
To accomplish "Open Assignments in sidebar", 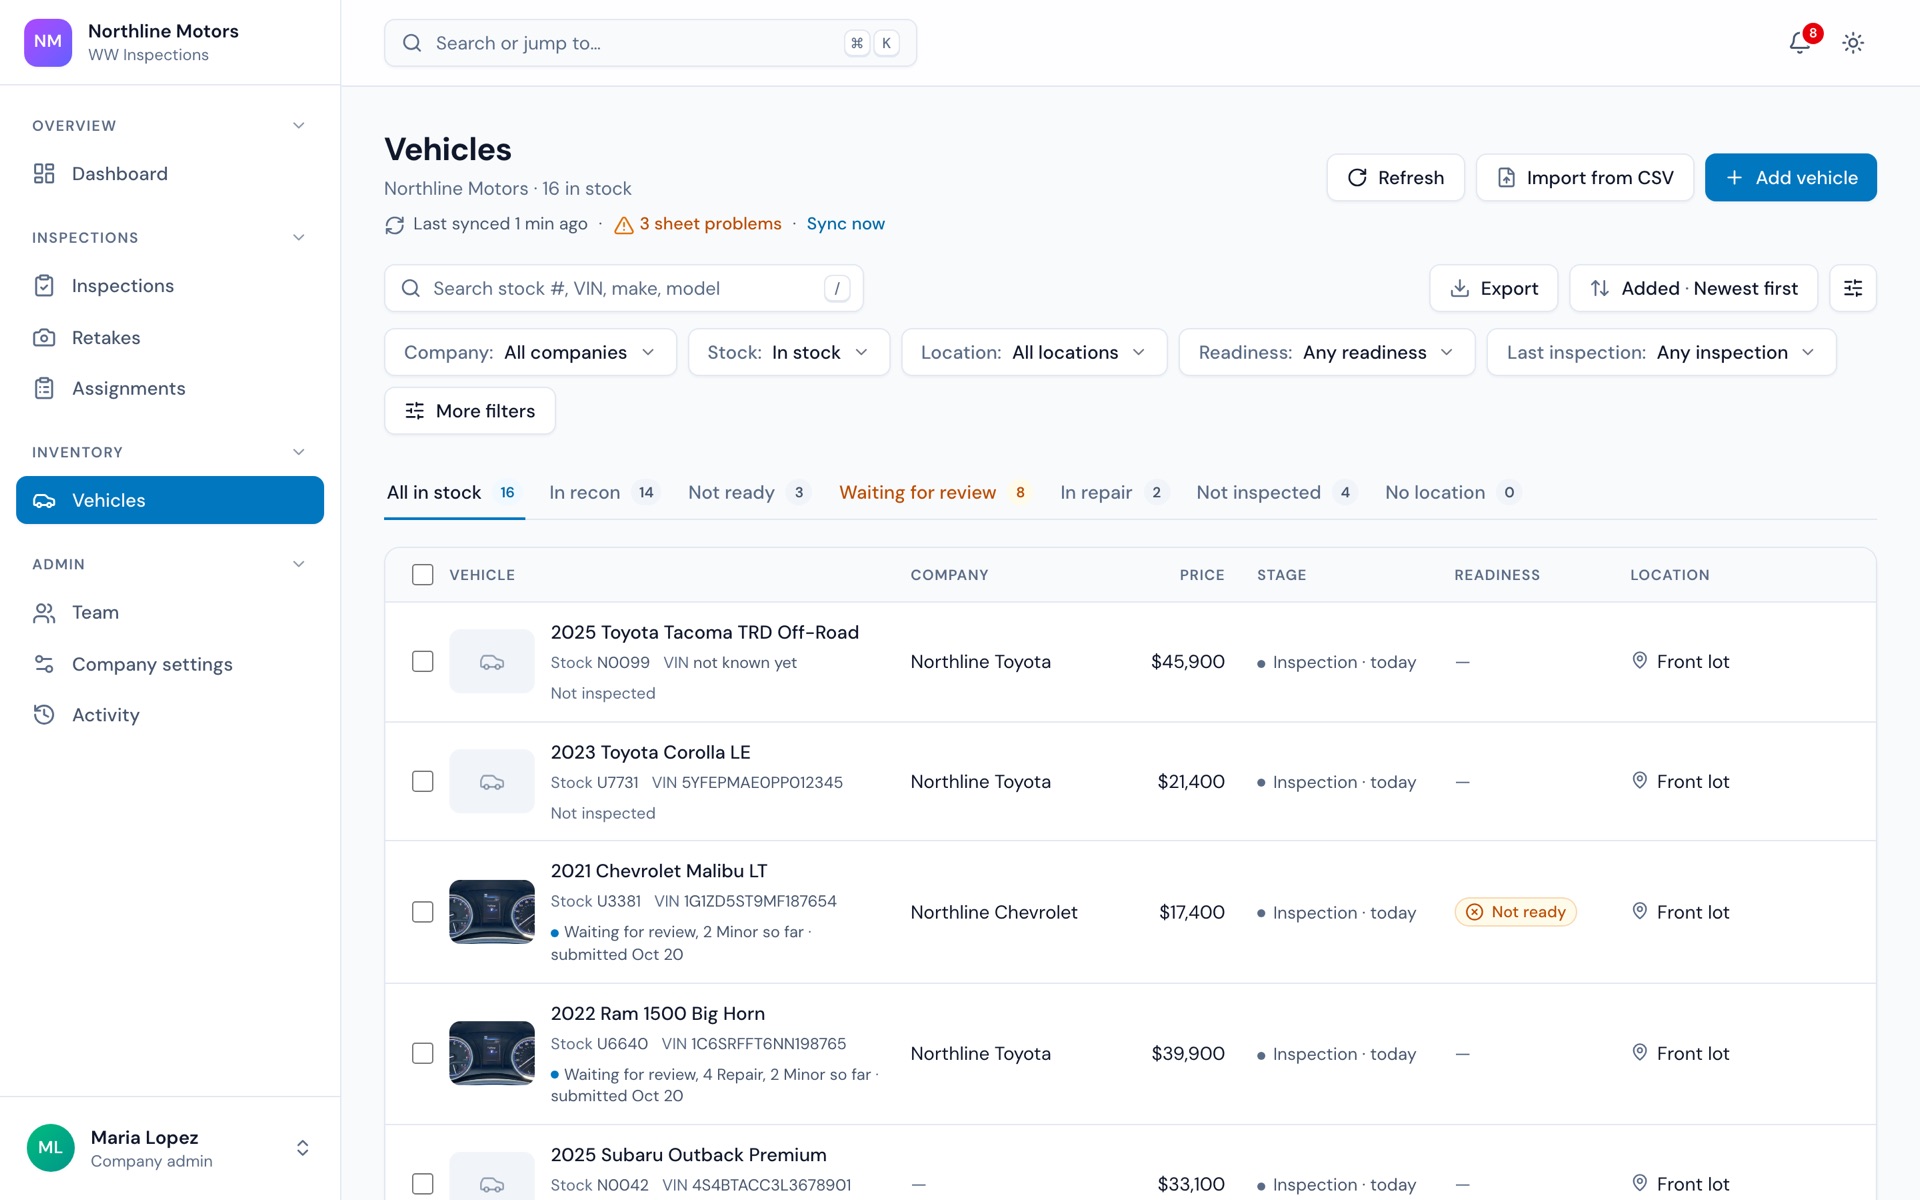I will (170, 389).
